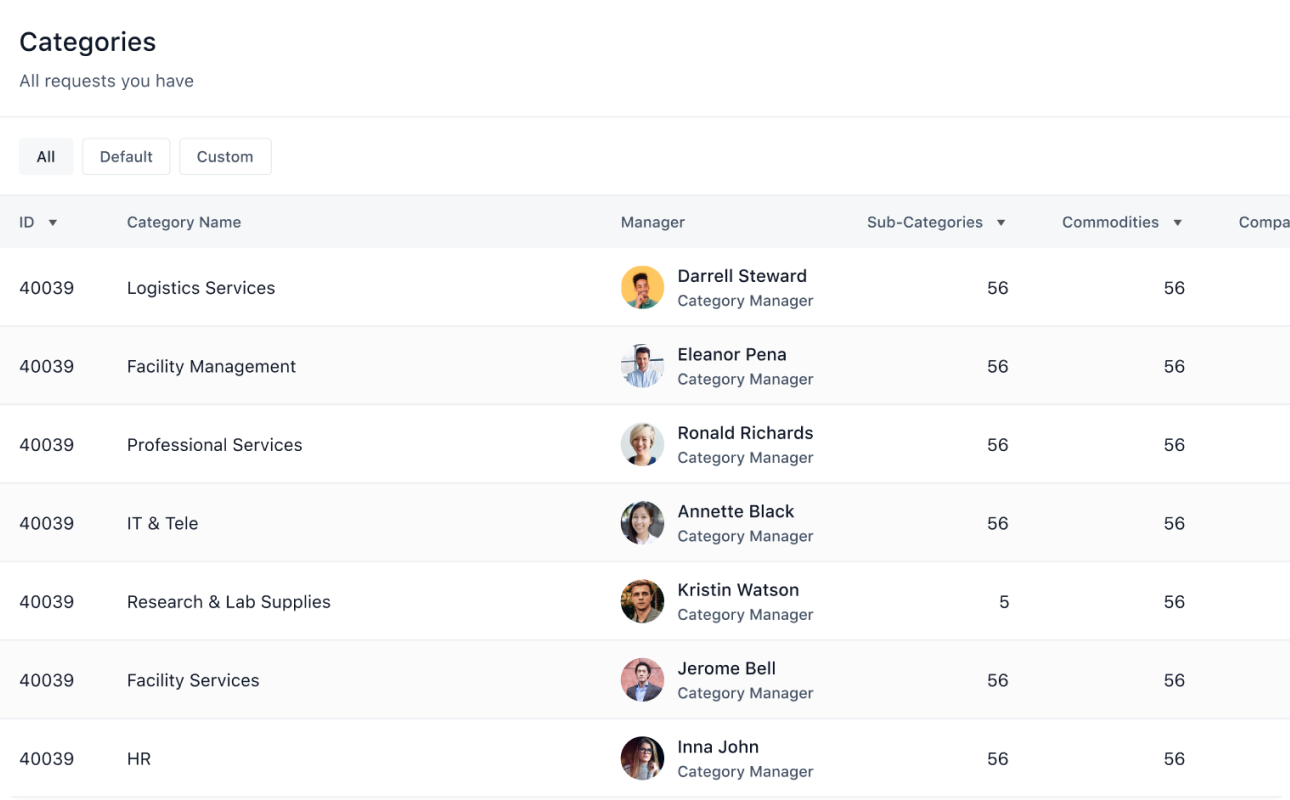Switch to the All filter tab
Viewport: 1290px width, 800px height.
[x=46, y=157]
